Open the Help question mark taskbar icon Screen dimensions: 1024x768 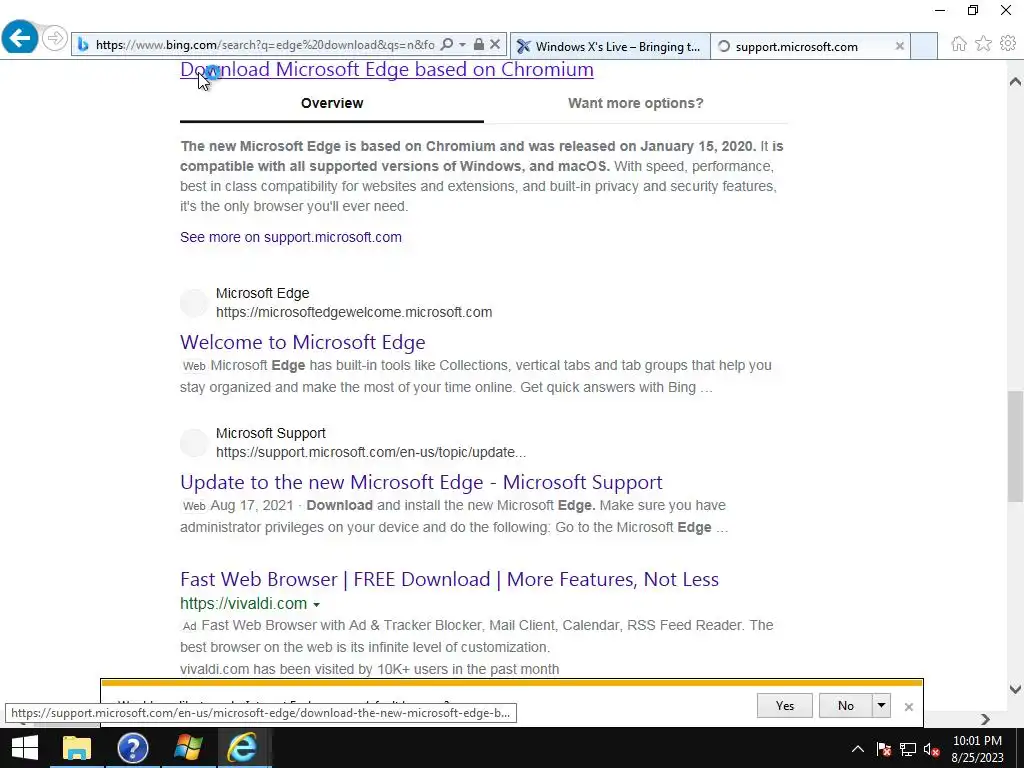pos(133,748)
